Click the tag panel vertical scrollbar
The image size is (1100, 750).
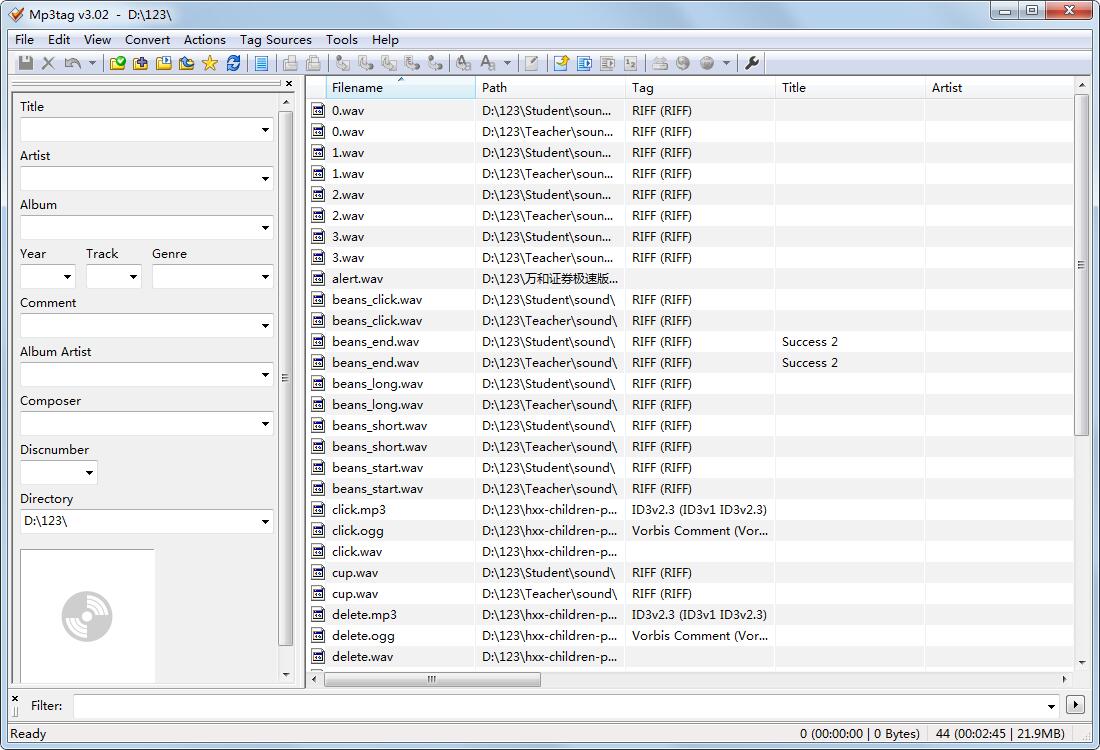coord(285,377)
